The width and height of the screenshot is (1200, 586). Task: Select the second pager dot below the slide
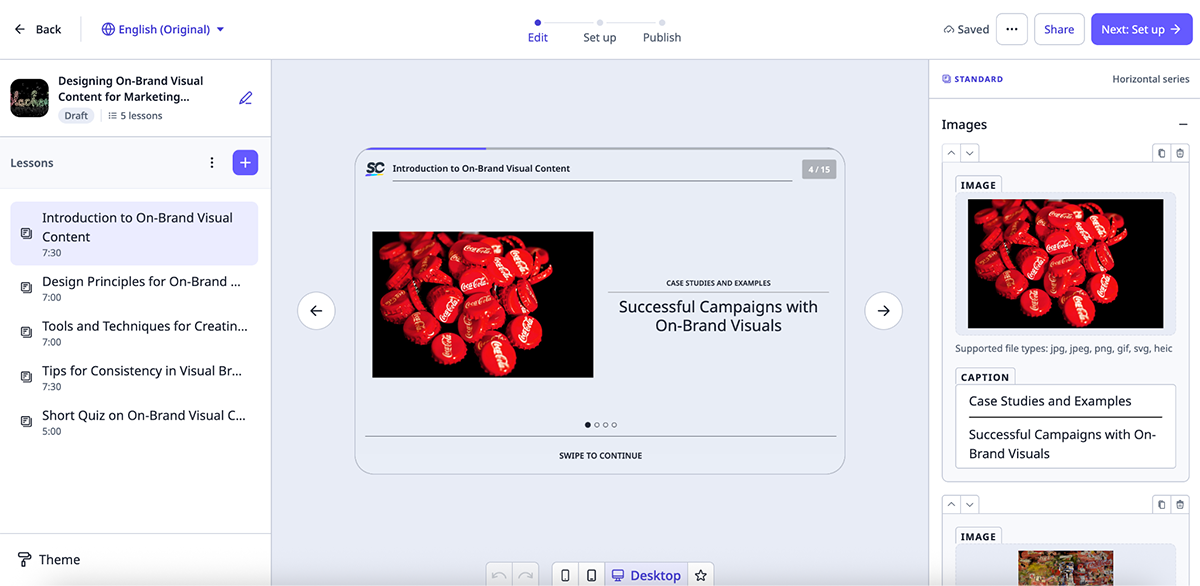pos(596,424)
